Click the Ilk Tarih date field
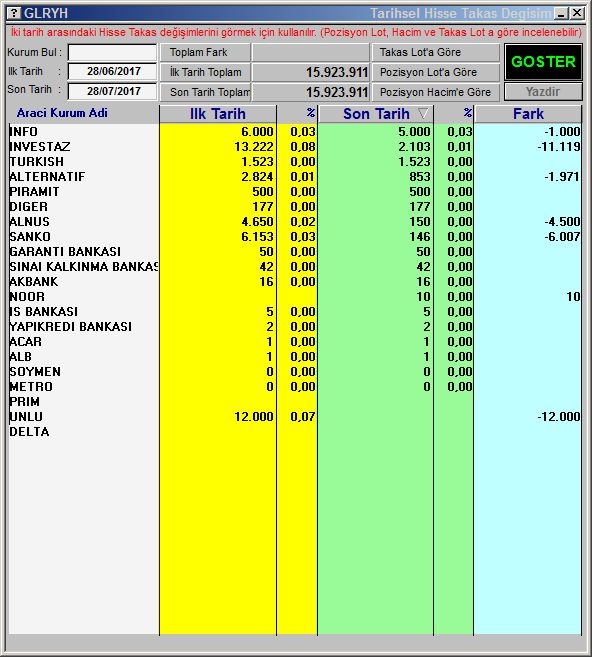Image resolution: width=592 pixels, height=657 pixels. [x=112, y=71]
